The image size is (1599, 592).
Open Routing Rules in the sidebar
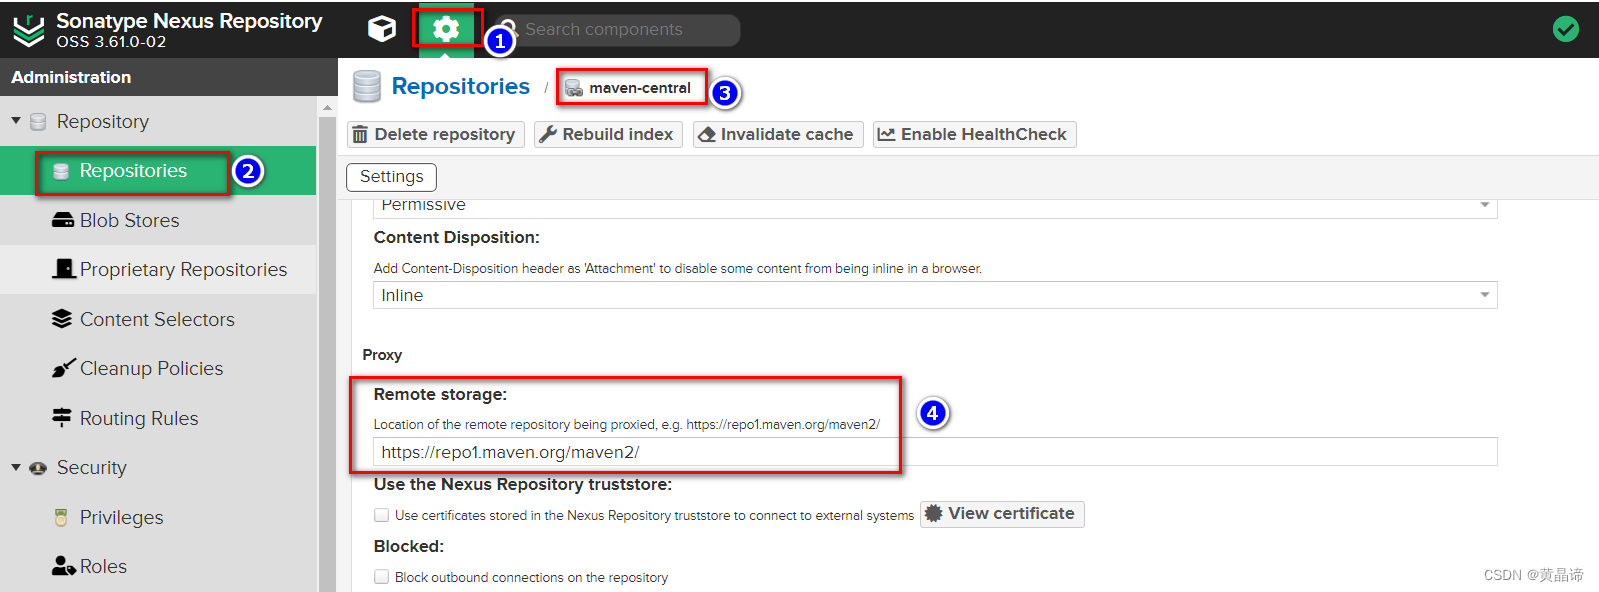point(158,418)
